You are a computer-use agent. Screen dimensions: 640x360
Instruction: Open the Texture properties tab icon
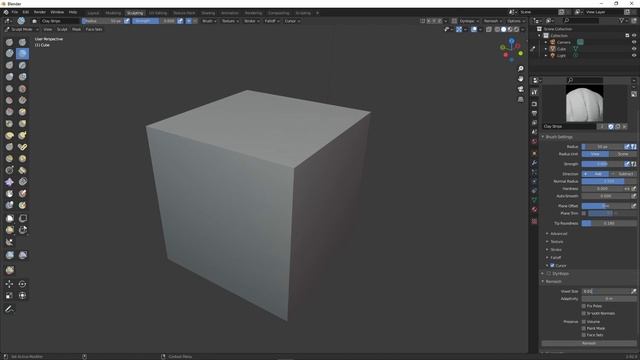(534, 221)
